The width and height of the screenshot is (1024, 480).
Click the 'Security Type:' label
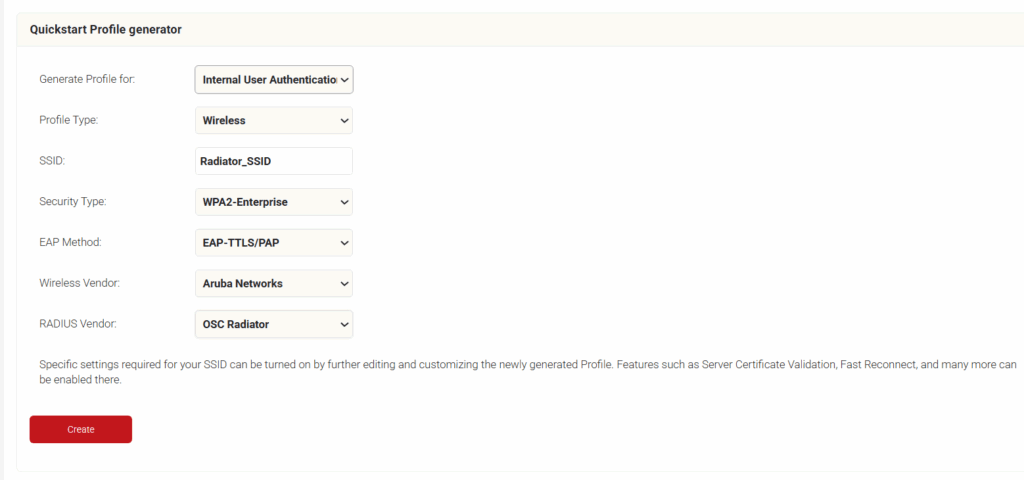(72, 202)
